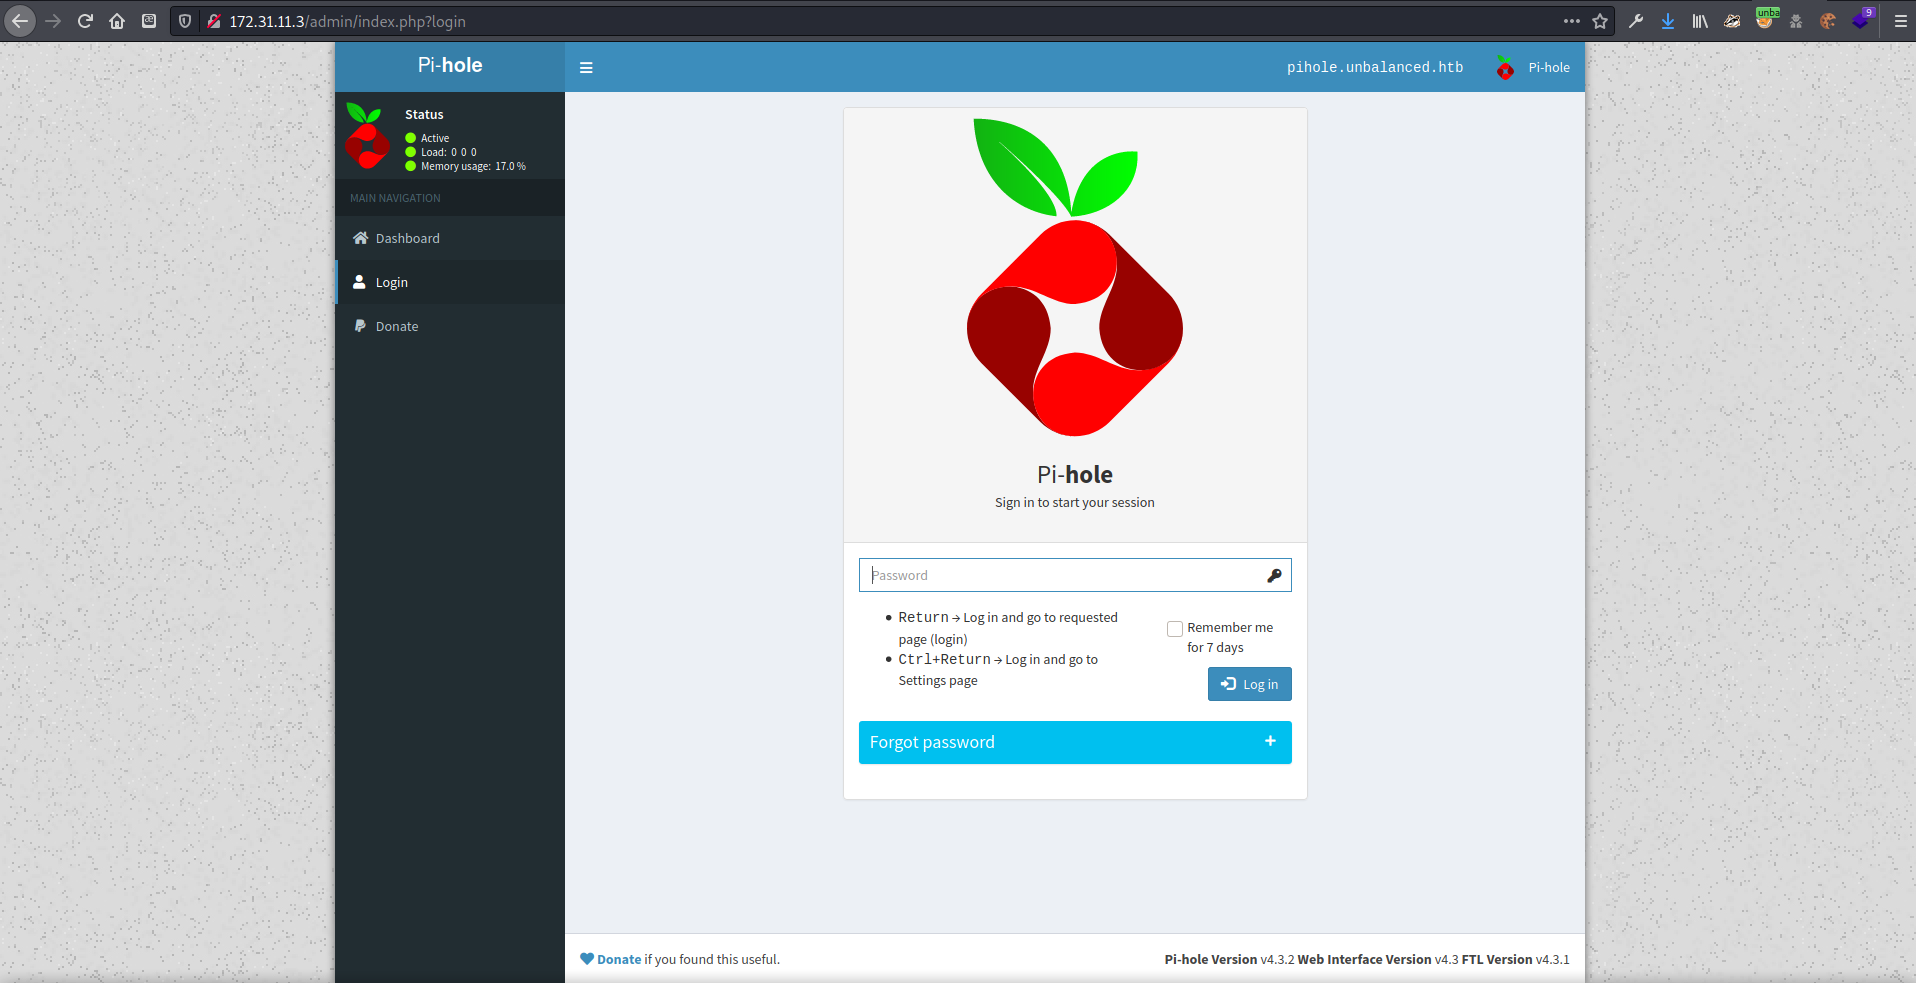Click the Remember me for 7 days label
The width and height of the screenshot is (1916, 983).
point(1230,637)
